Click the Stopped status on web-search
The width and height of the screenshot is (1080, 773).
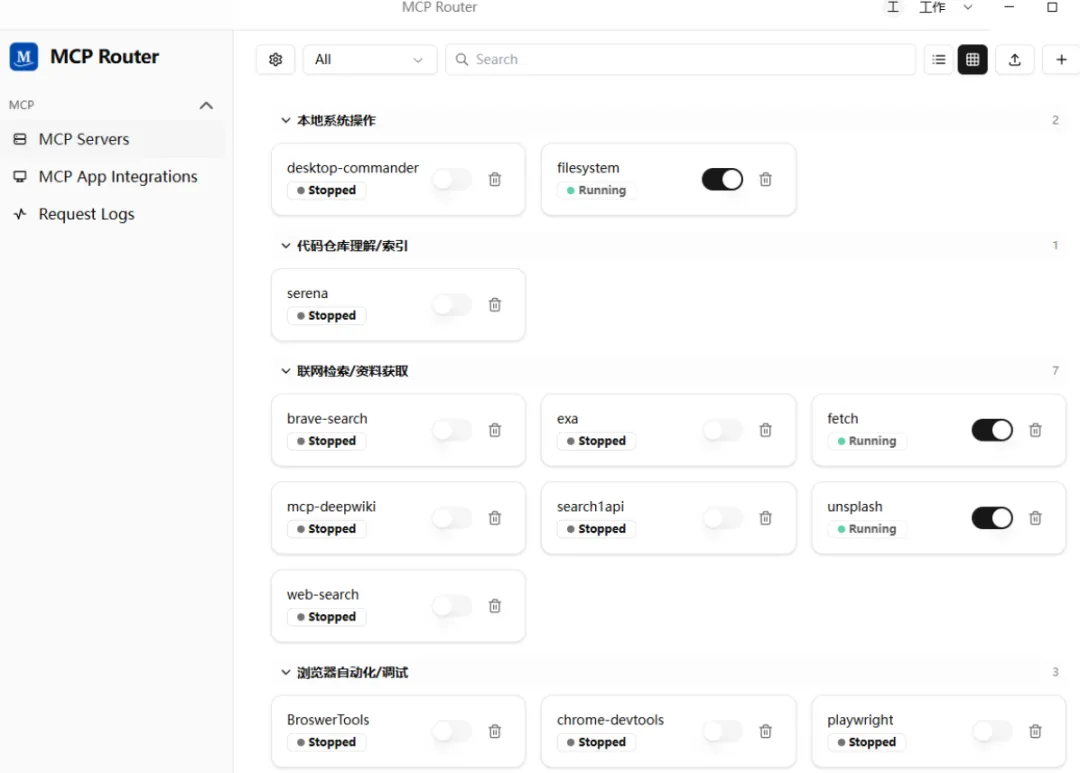click(x=326, y=617)
